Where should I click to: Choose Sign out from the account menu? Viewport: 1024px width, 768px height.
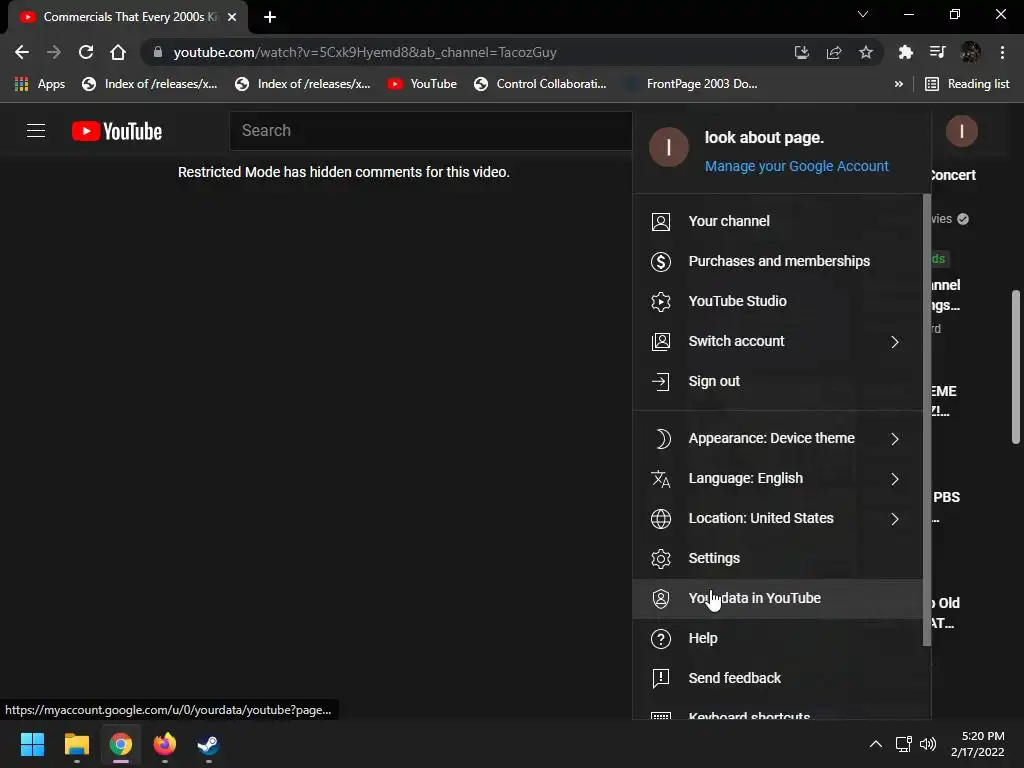777,381
